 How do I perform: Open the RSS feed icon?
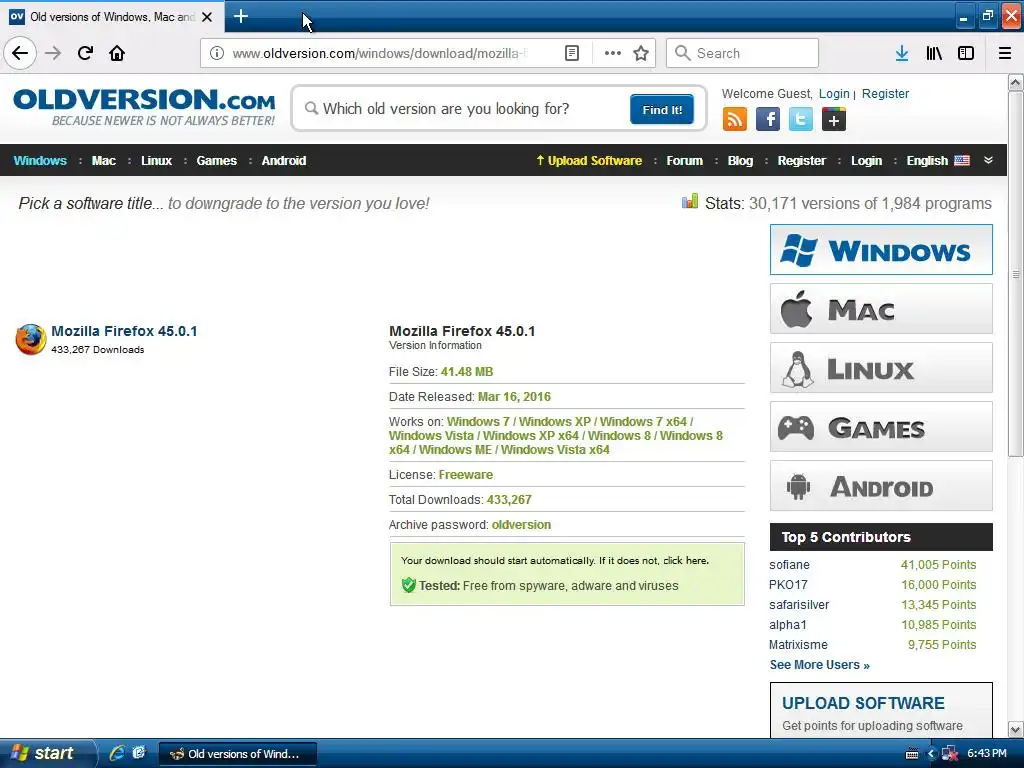(x=735, y=120)
